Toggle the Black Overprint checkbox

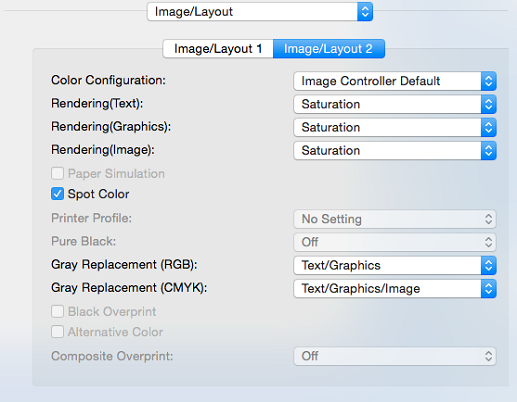[57, 312]
